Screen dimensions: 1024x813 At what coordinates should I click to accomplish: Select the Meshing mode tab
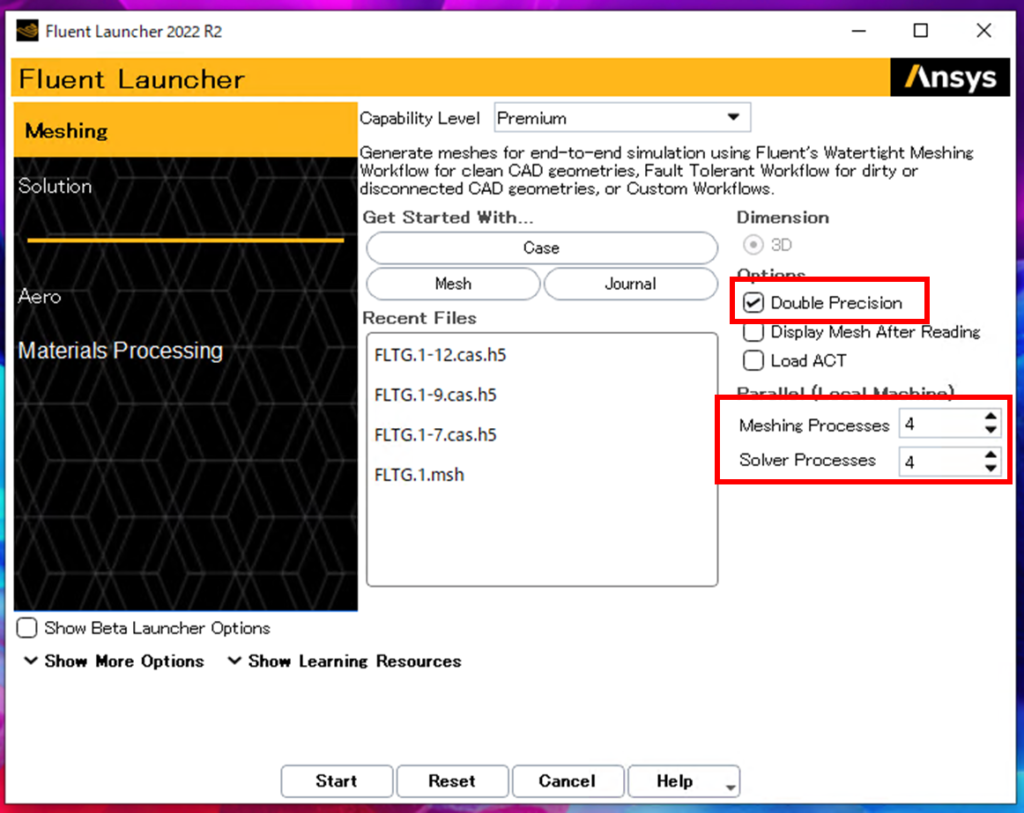pos(185,130)
